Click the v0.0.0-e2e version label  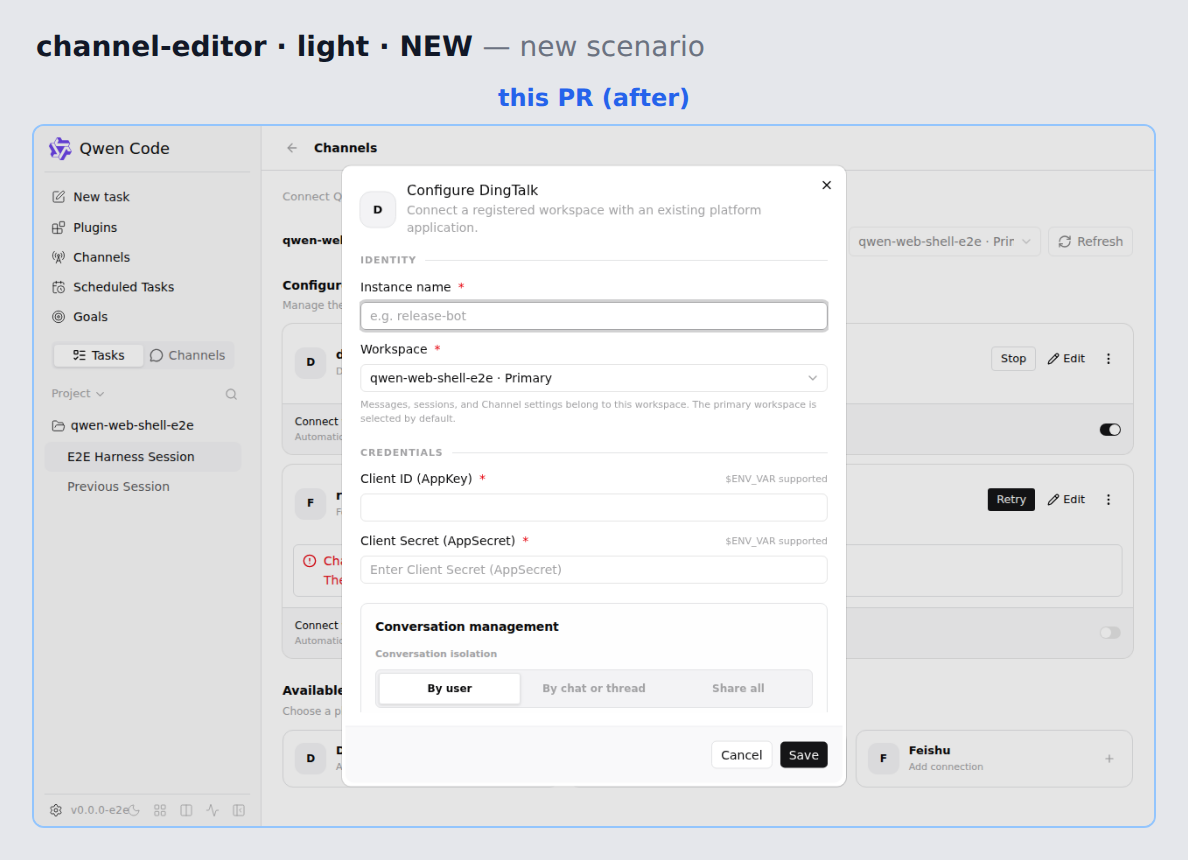point(99,810)
